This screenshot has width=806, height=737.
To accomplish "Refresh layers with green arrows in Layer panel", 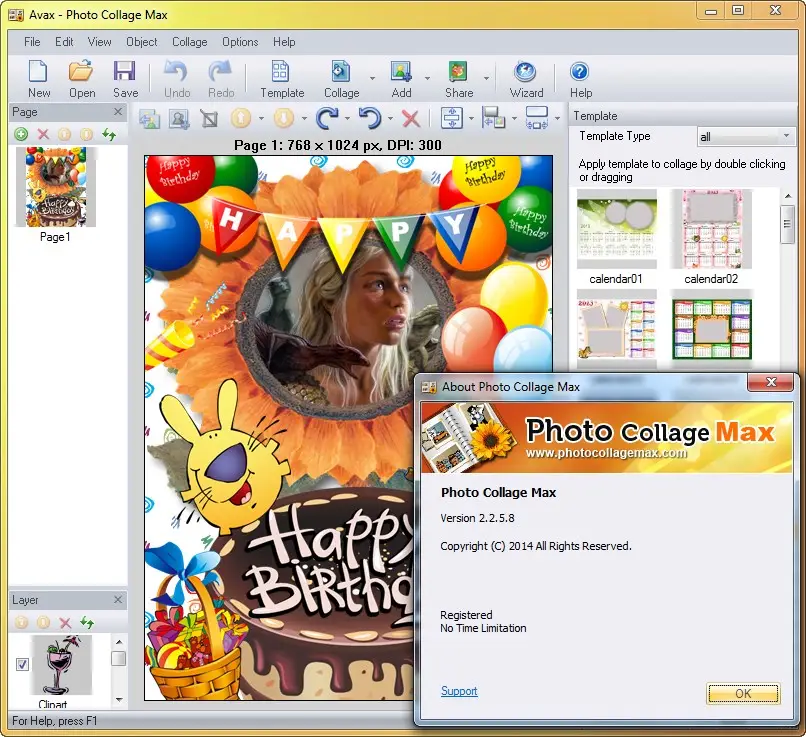I will coord(87,623).
